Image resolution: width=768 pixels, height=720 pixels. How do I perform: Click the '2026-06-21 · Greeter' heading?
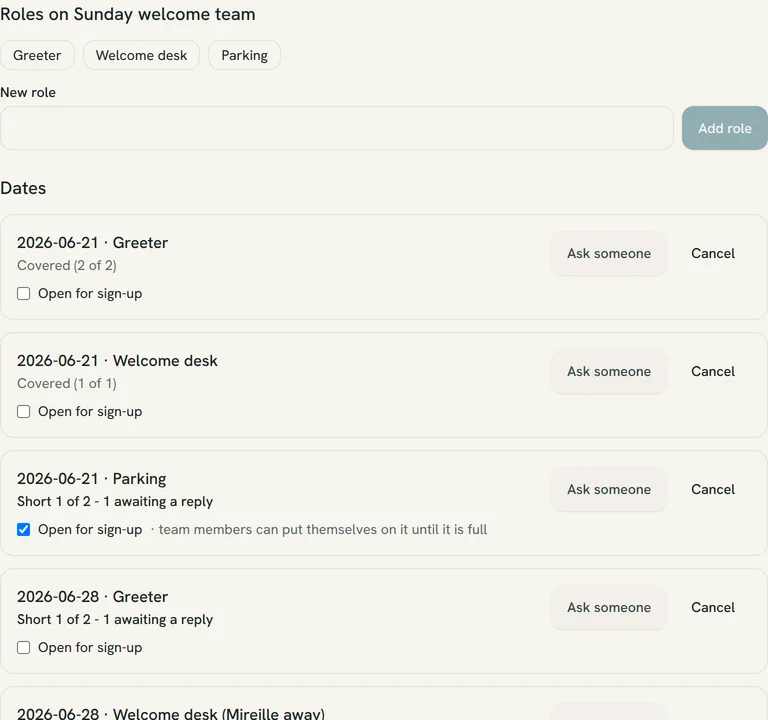pyautogui.click(x=93, y=243)
